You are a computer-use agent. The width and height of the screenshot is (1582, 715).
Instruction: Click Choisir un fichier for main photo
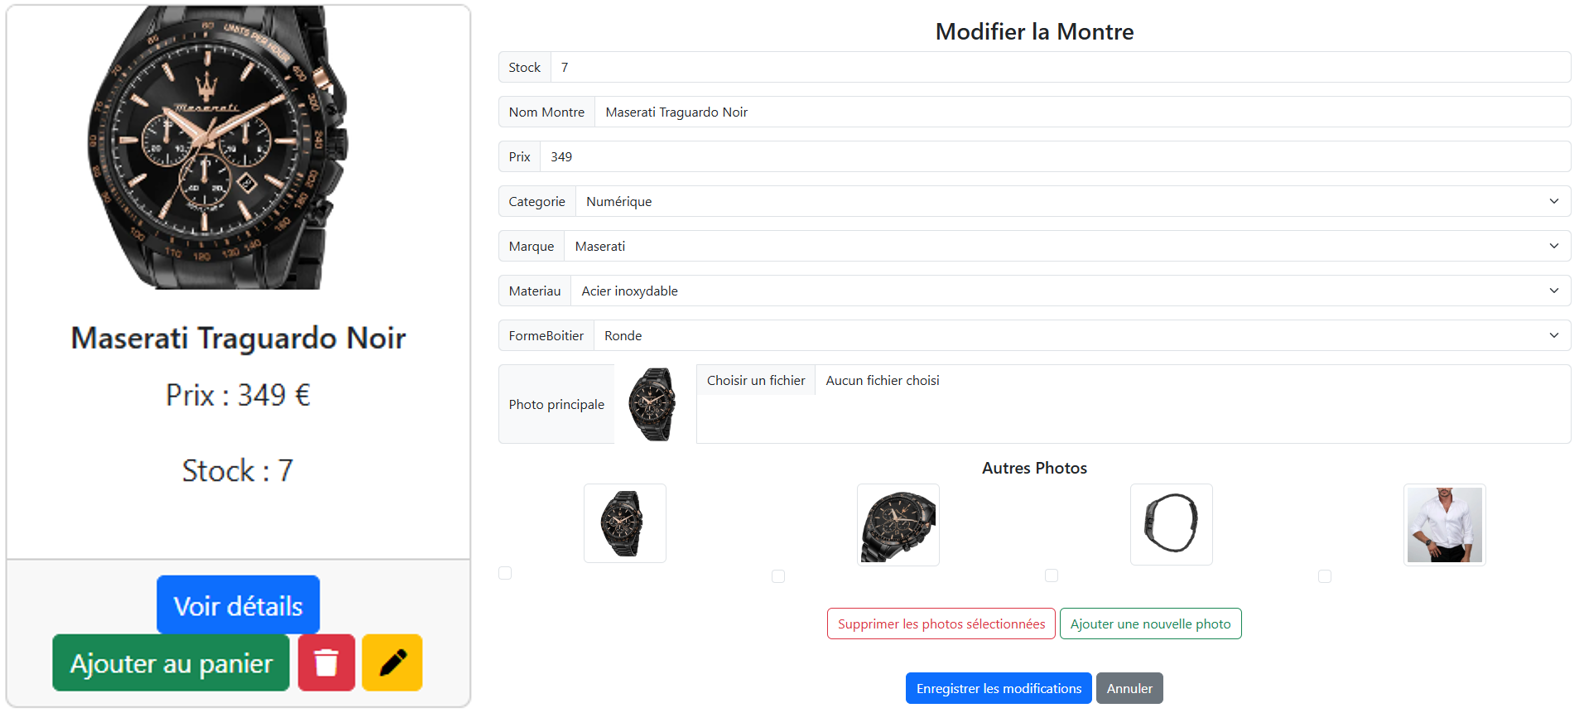click(x=756, y=380)
